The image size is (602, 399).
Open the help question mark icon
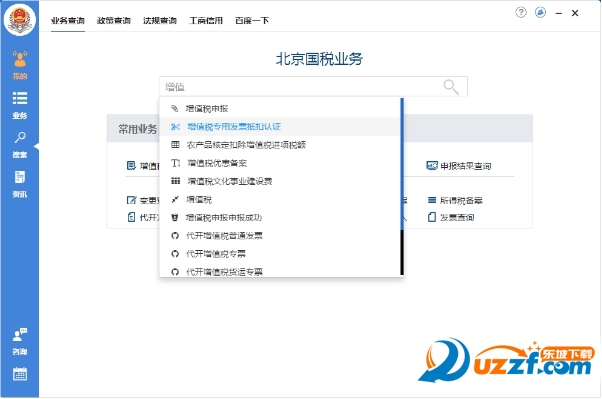[x=521, y=13]
